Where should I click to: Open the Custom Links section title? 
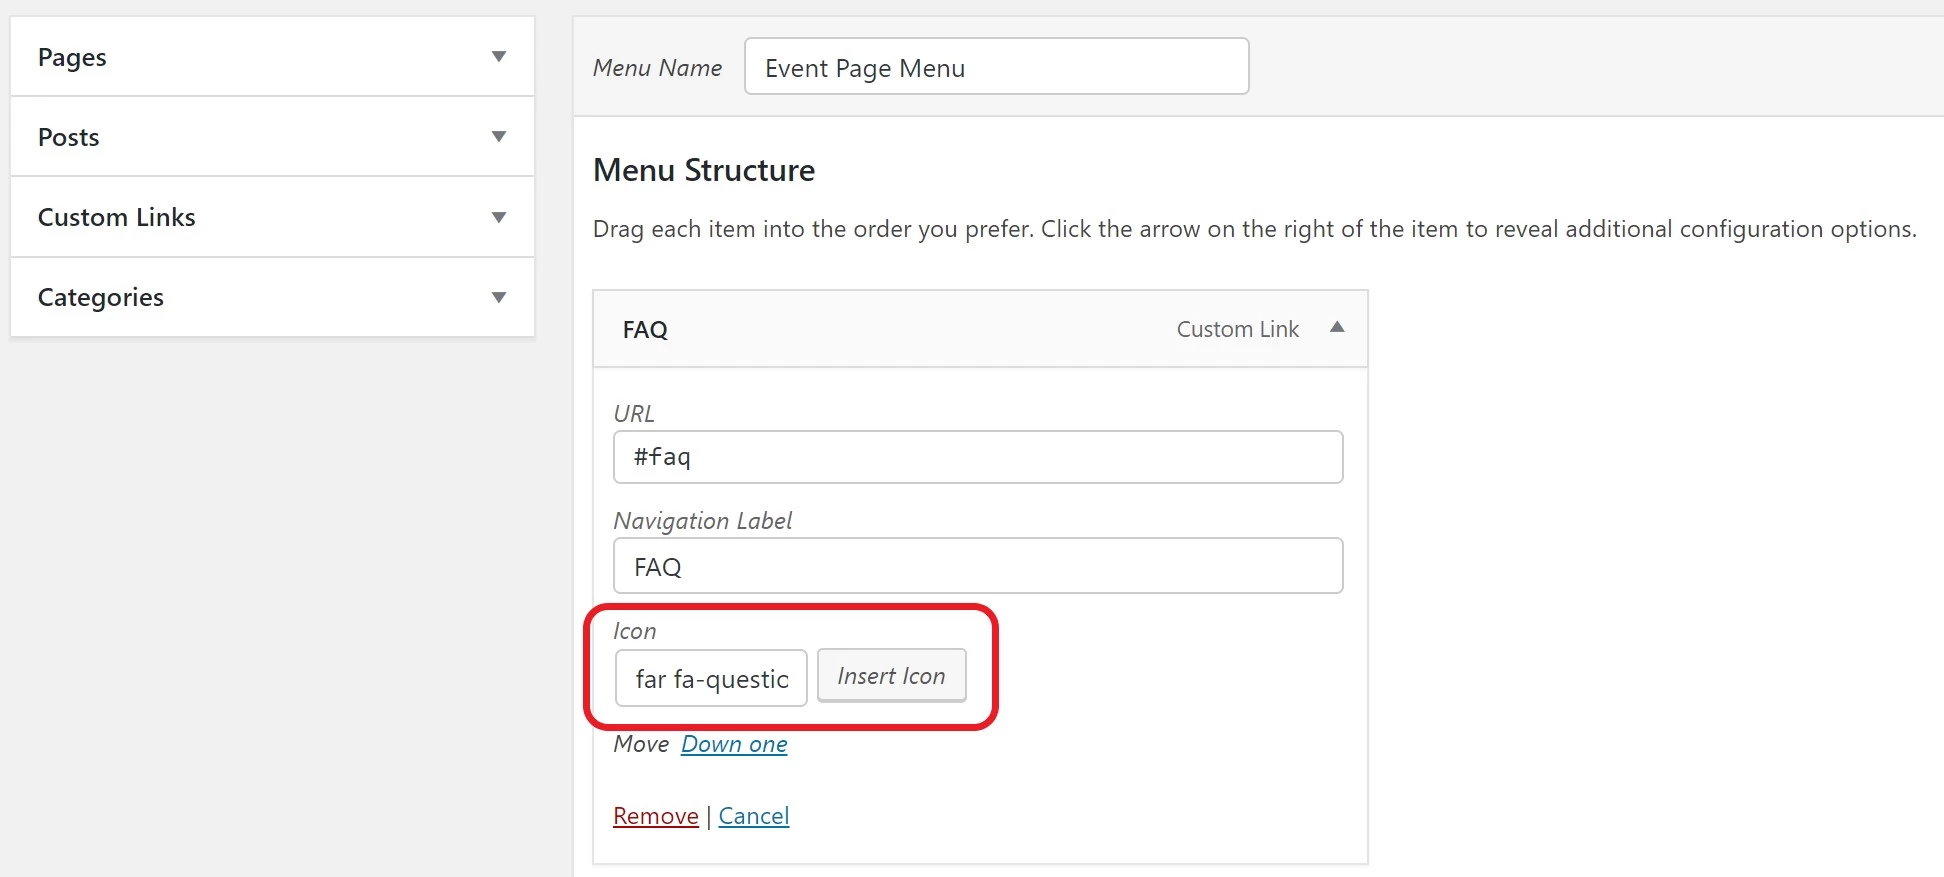[117, 217]
